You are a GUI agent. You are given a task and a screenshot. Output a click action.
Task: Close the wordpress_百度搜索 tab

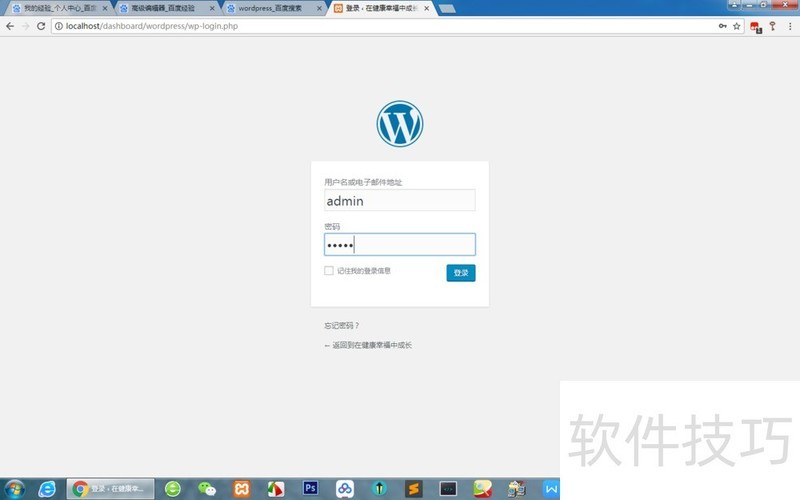[x=319, y=8]
